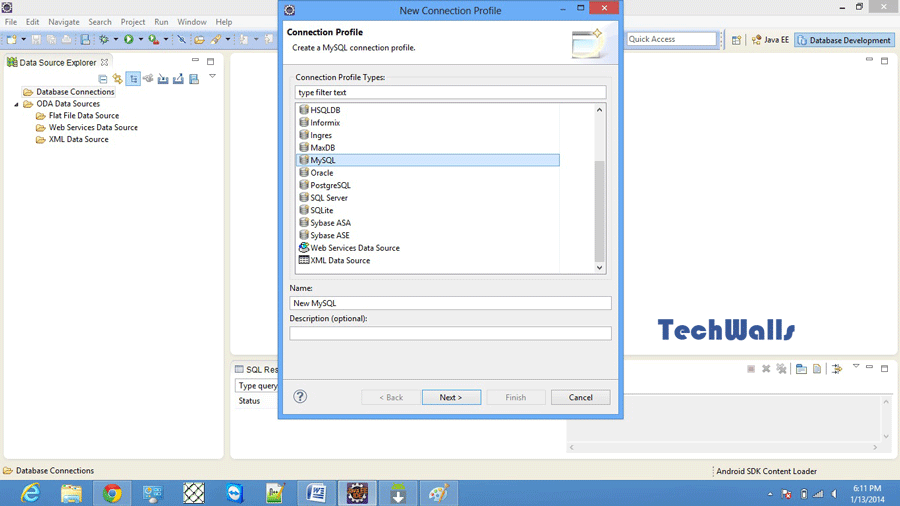Click the profile types list scrollbar thumb
900x506 pixels.
(x=599, y=211)
